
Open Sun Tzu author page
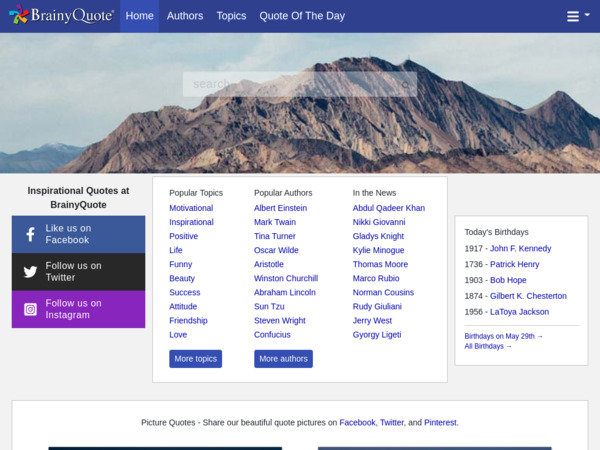tap(269, 307)
